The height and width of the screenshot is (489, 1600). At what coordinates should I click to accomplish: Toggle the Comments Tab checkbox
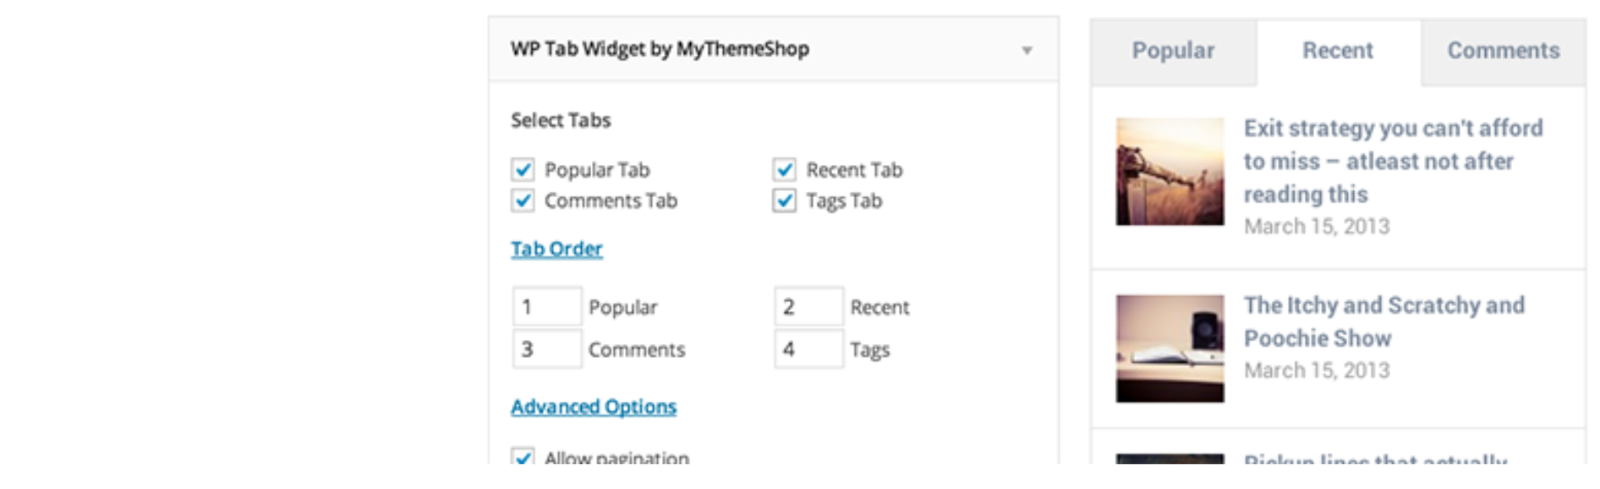point(523,201)
